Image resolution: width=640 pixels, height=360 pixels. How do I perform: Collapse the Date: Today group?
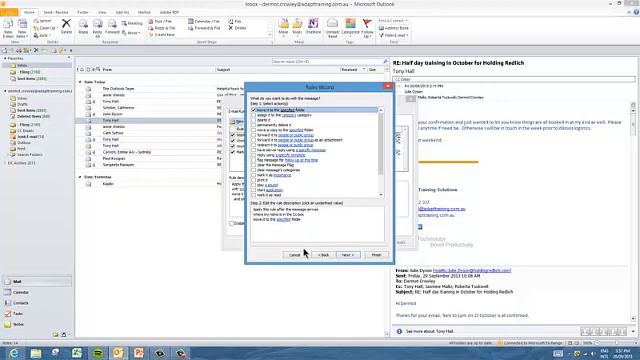coord(80,82)
